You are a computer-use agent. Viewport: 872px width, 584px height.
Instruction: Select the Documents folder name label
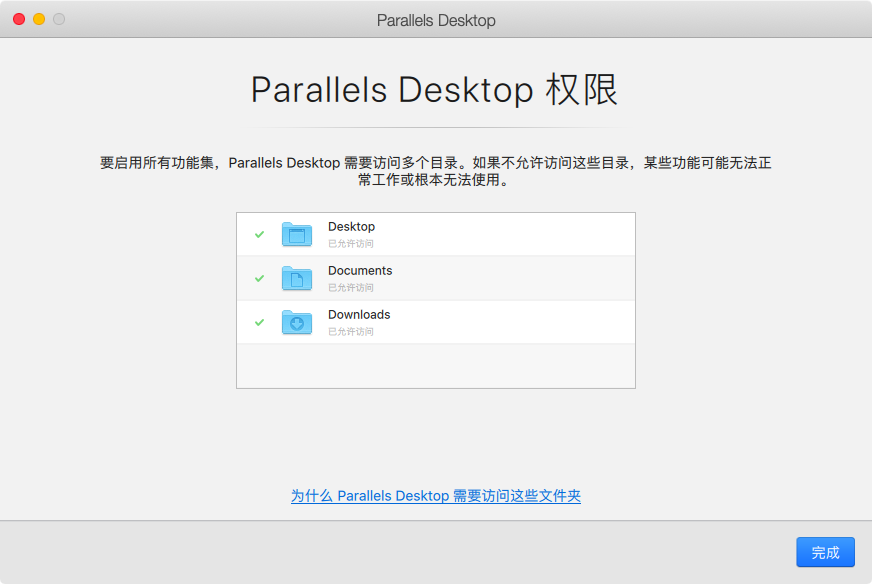click(360, 271)
